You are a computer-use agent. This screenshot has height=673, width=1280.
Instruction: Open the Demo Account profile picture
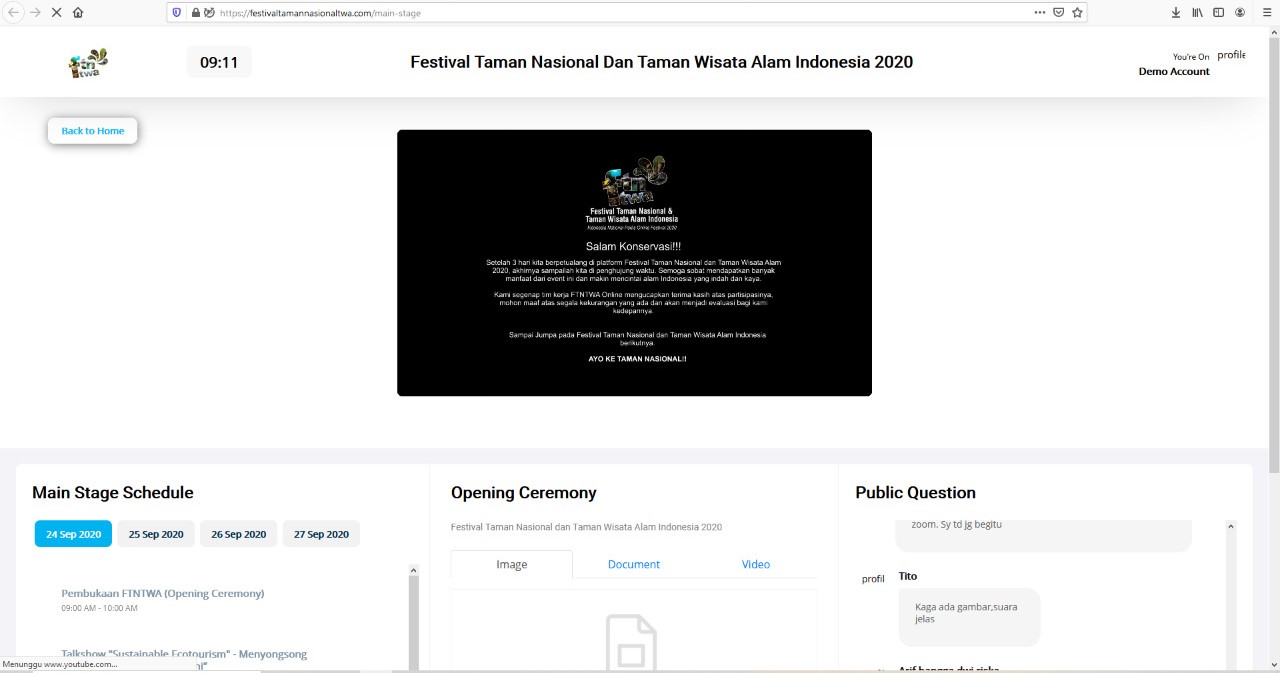[1231, 56]
